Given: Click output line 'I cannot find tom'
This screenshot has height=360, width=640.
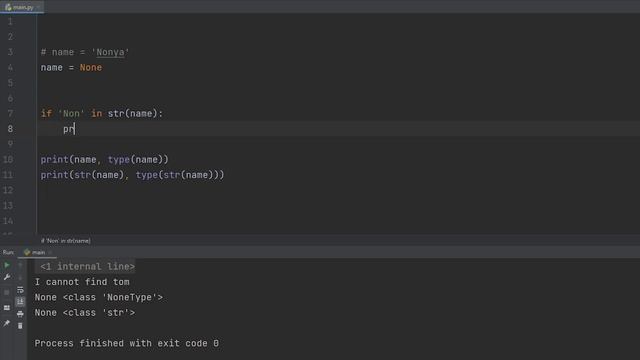Looking at the screenshot, I should [82, 282].
